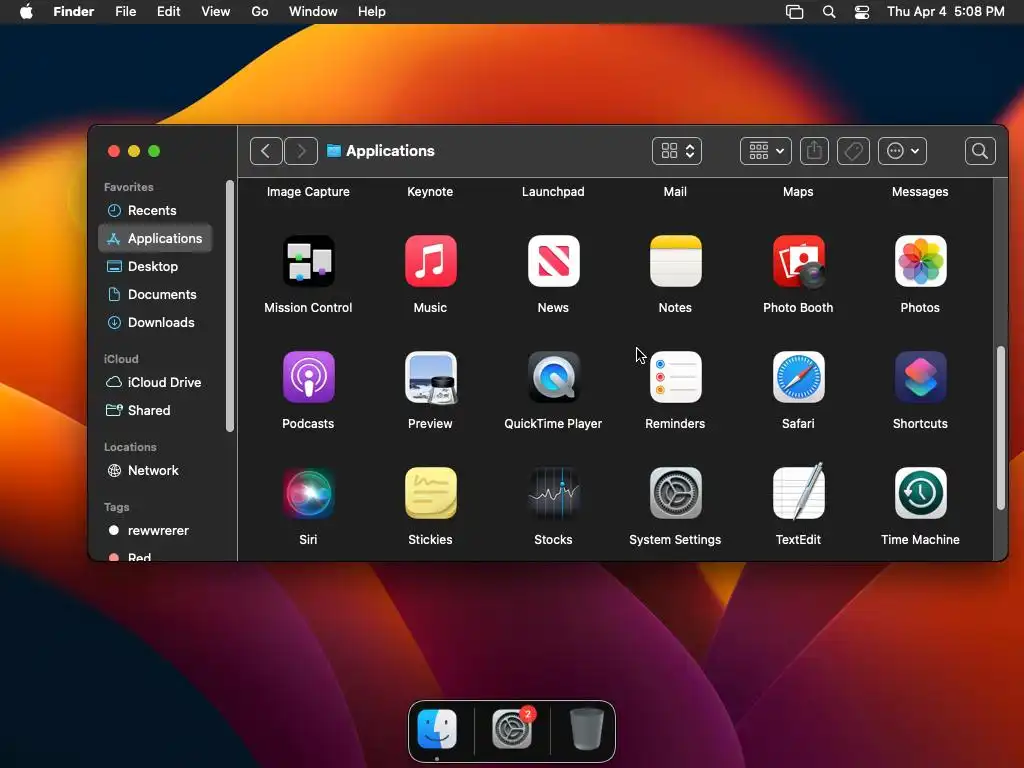Select the Reminders app icon
This screenshot has width=1024, height=768.
[675, 377]
